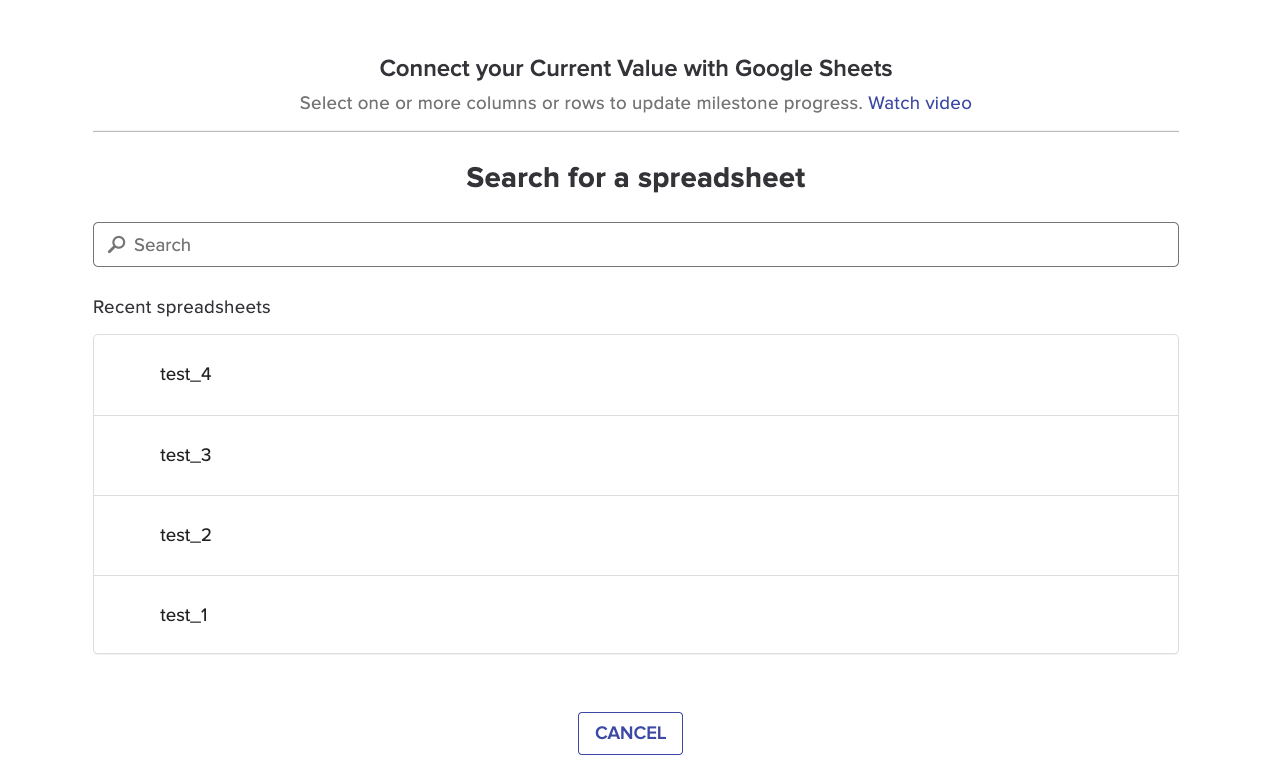Click the CANCEL button
This screenshot has height=782, width=1268.
point(630,733)
